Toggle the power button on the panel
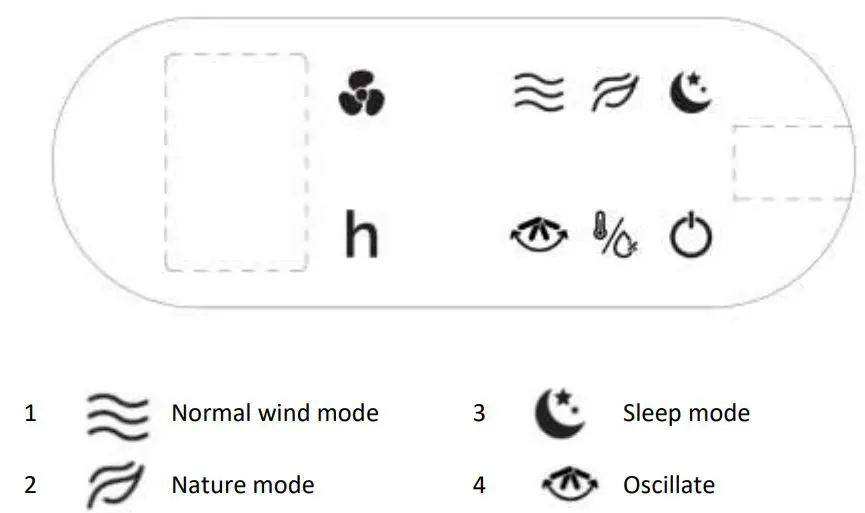 coord(690,237)
